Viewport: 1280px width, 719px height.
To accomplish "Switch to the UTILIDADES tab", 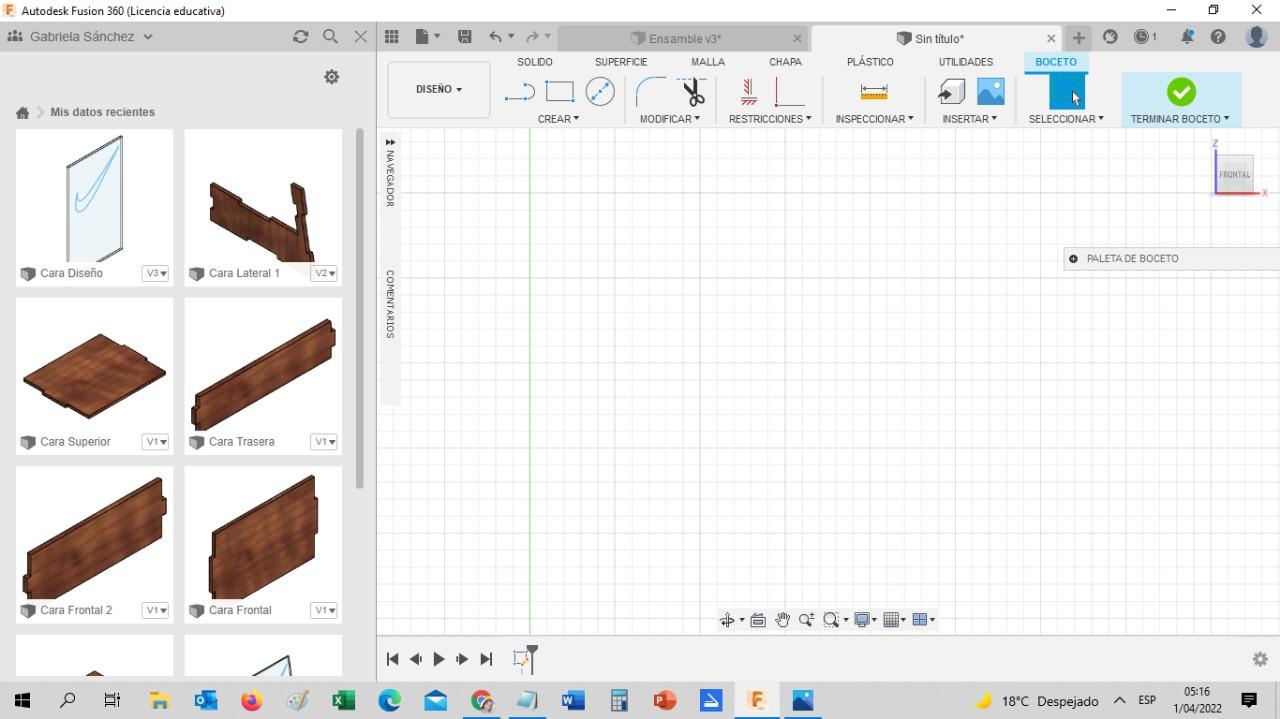I will 965,62.
